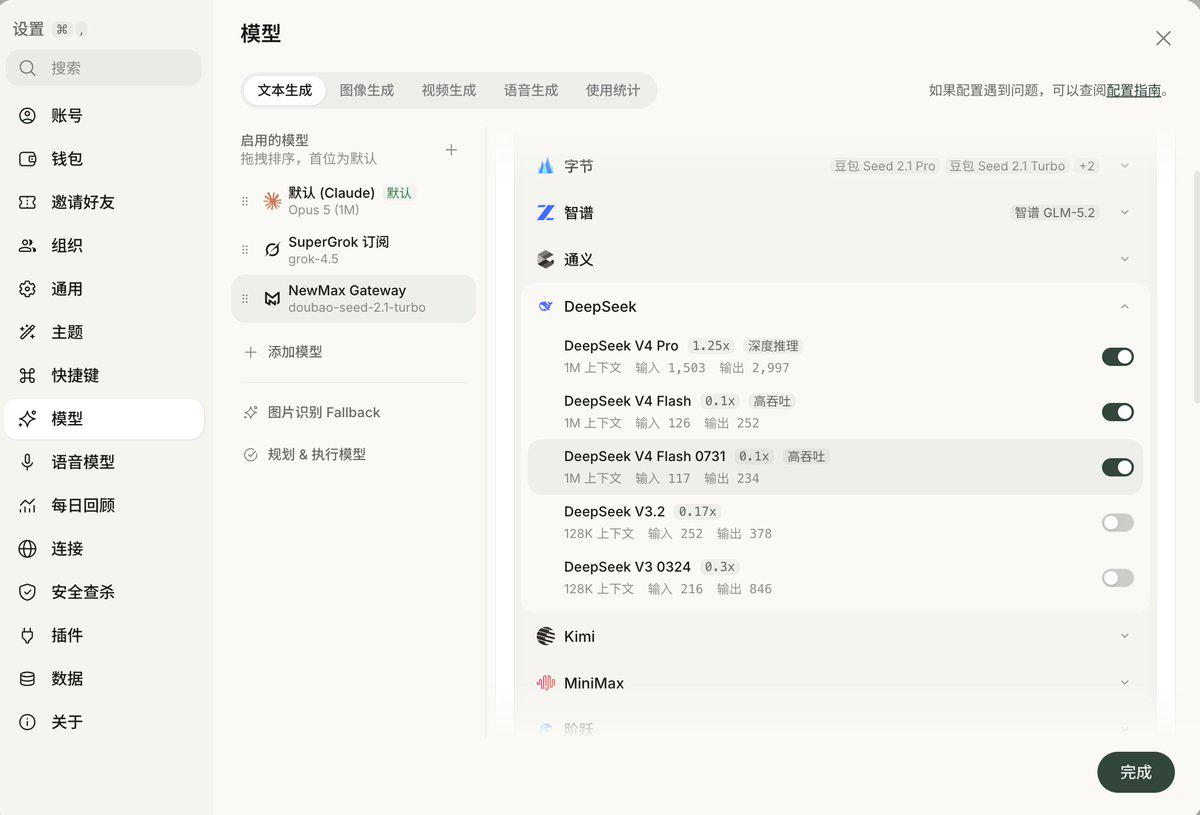
Task: Select the 语音模型 microphone icon
Action: click(28, 462)
